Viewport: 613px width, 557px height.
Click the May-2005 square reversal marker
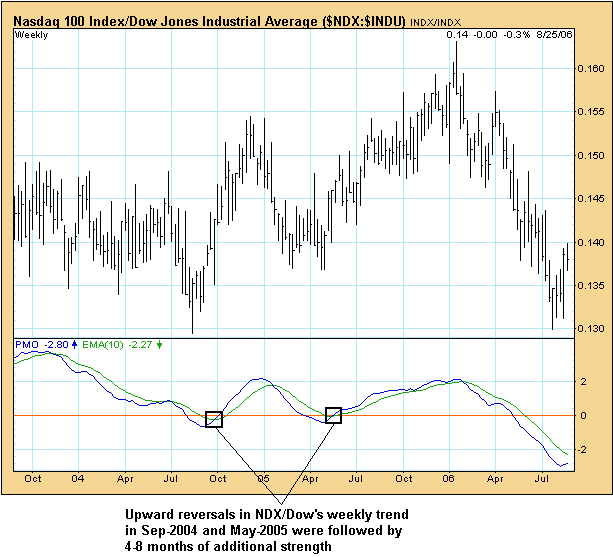click(x=334, y=414)
